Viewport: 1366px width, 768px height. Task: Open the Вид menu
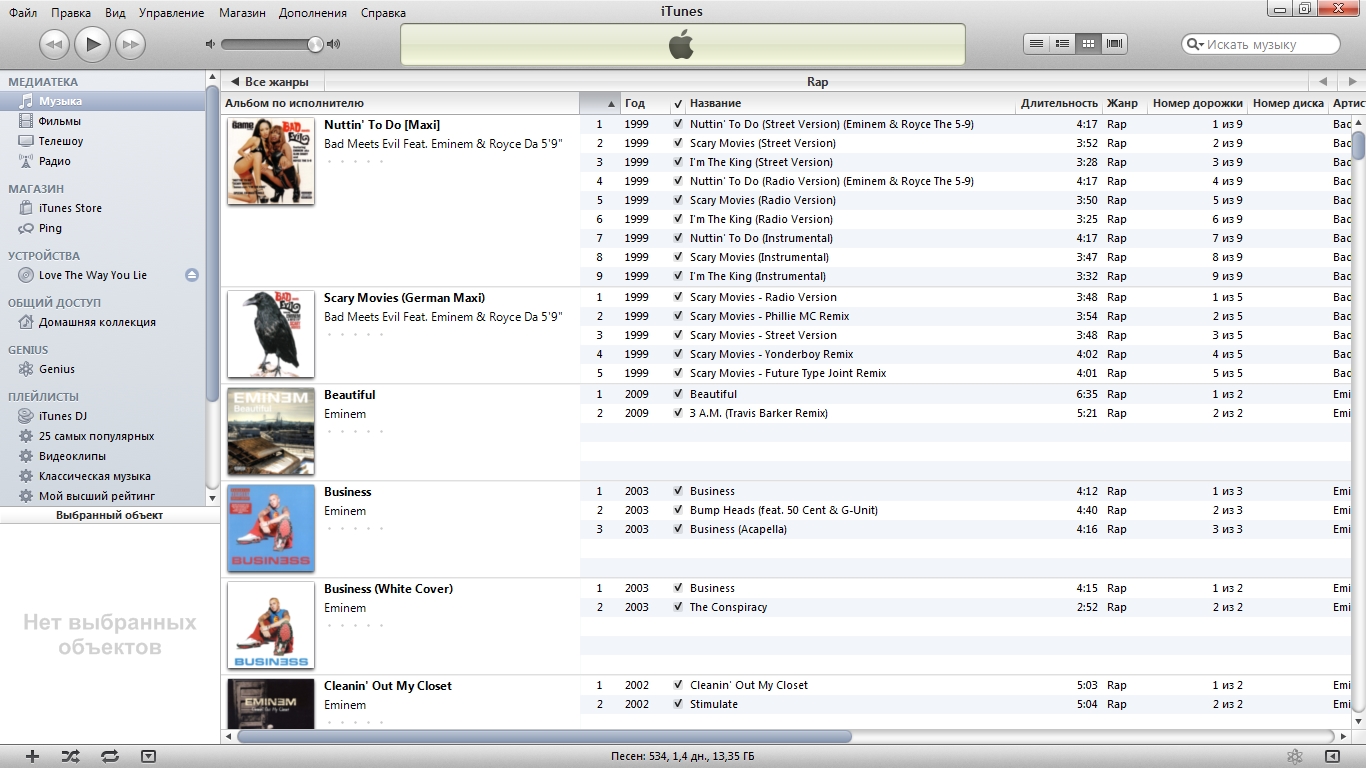pos(115,13)
